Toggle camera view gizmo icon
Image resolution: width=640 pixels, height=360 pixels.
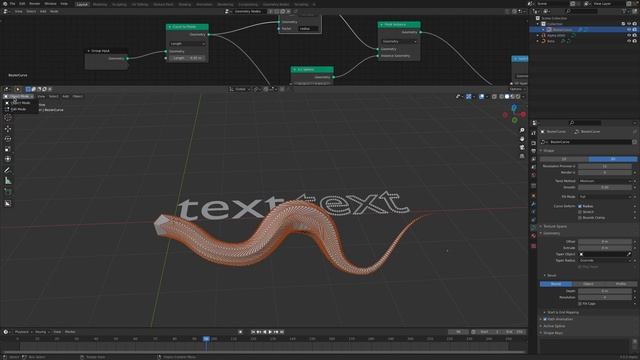pos(522,147)
